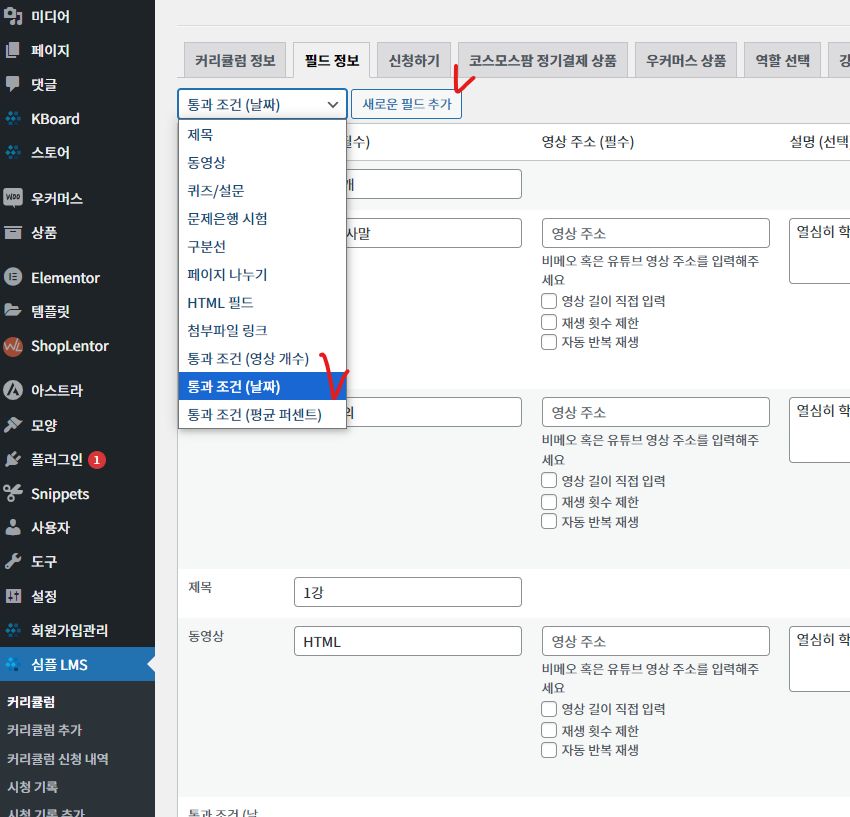Open the 미디어 menu icon
This screenshot has height=817, width=850.
13,16
